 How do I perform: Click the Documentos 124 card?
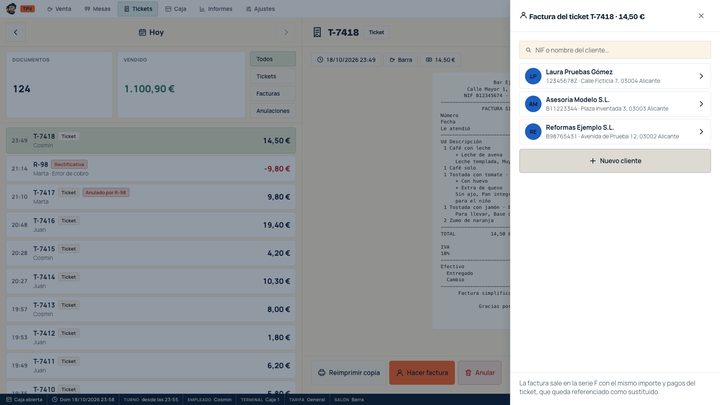59,84
